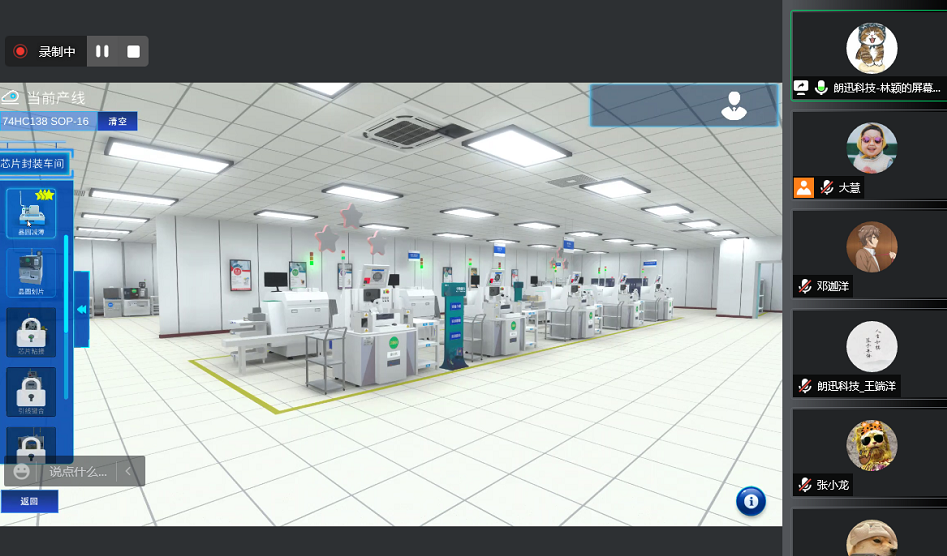This screenshot has width=947, height=556.
Task: Click the muted microphone icon for 张小龙
Action: (804, 485)
